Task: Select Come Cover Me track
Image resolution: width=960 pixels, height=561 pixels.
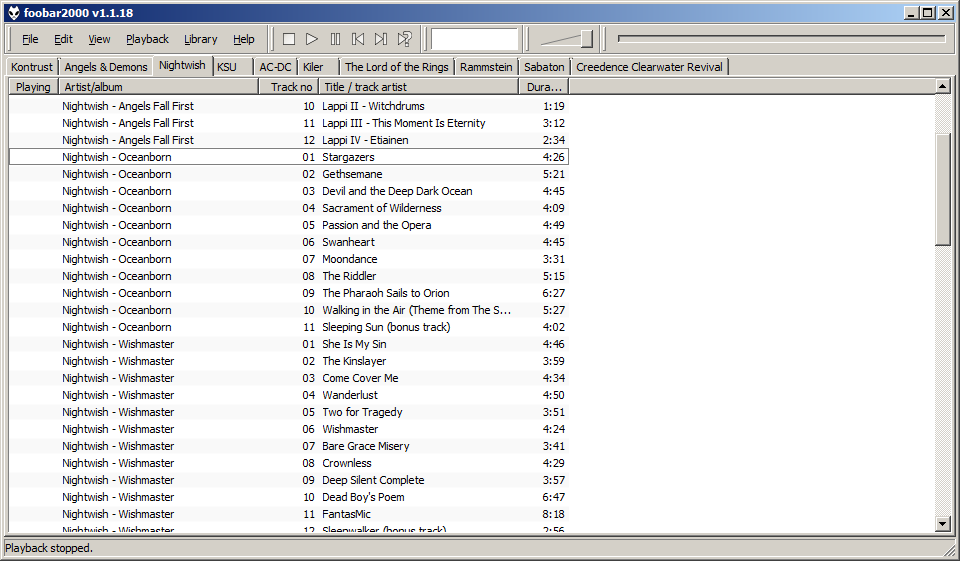Action: pos(289,378)
